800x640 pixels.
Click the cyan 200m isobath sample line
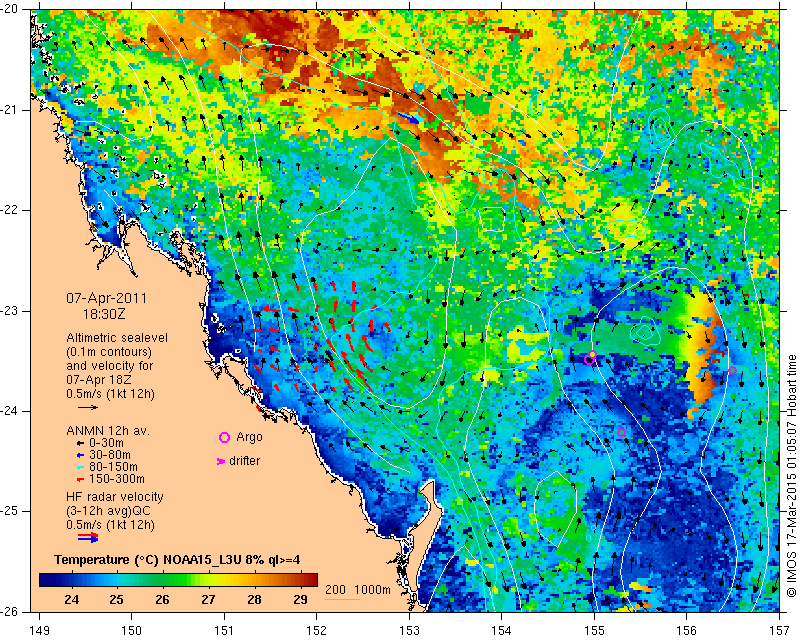pyautogui.click(x=343, y=600)
